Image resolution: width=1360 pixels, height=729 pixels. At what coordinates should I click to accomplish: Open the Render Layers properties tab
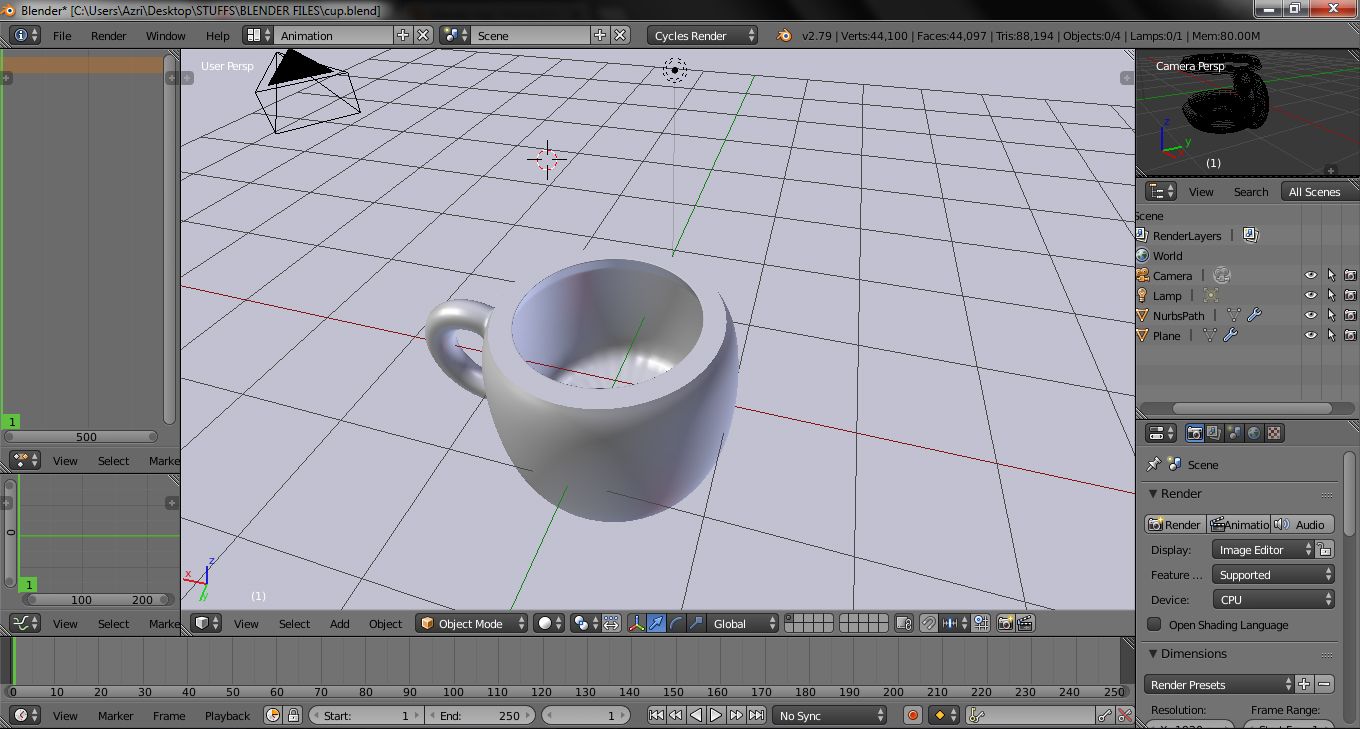coord(1214,433)
